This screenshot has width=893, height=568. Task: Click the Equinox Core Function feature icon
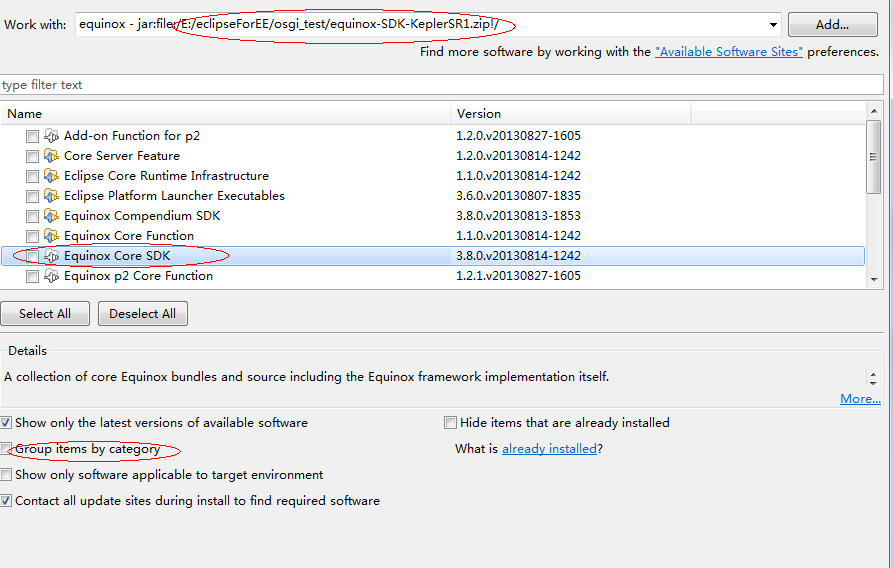pos(52,236)
